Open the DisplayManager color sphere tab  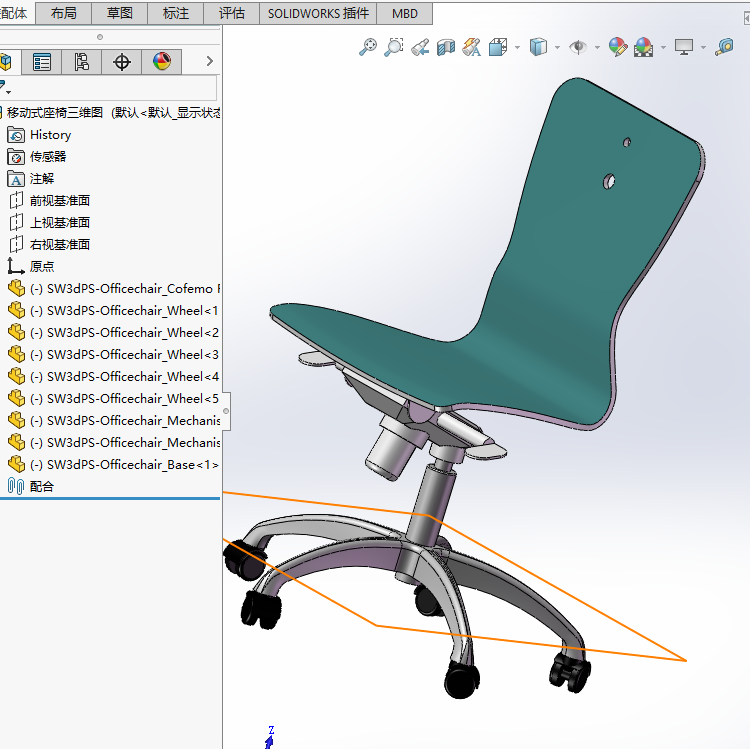162,62
